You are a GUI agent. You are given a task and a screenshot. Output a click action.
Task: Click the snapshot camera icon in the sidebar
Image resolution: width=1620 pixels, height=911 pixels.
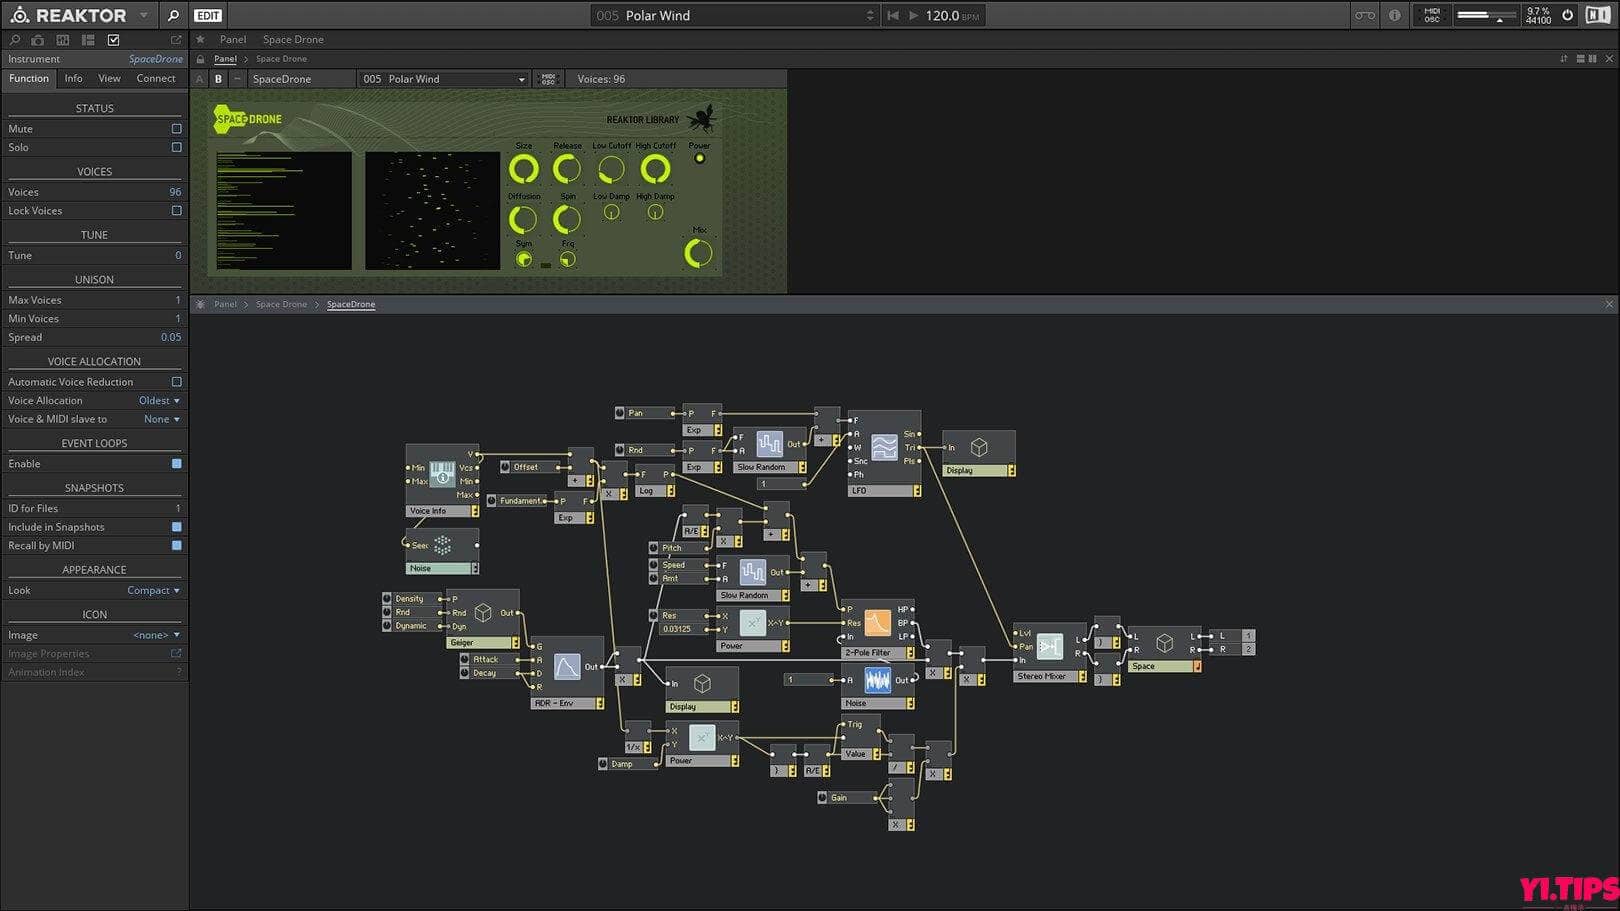click(38, 40)
